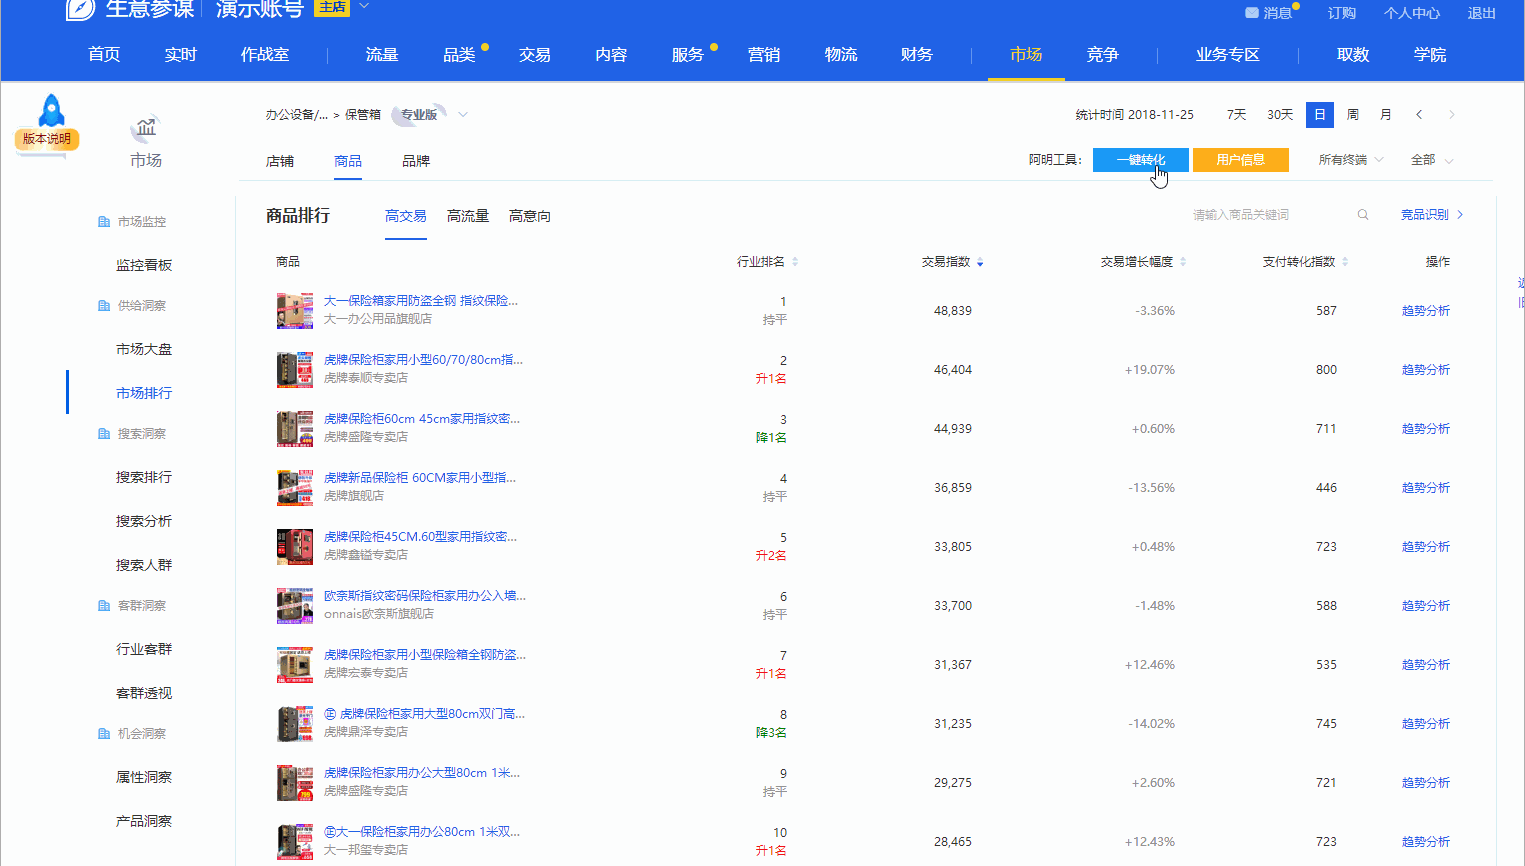Open 搜索分析 in the sidebar
1525x866 pixels.
click(x=144, y=521)
